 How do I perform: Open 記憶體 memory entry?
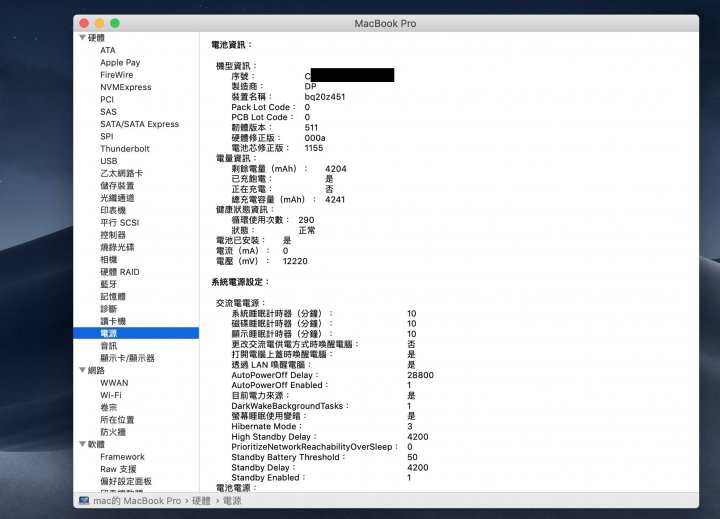click(113, 296)
